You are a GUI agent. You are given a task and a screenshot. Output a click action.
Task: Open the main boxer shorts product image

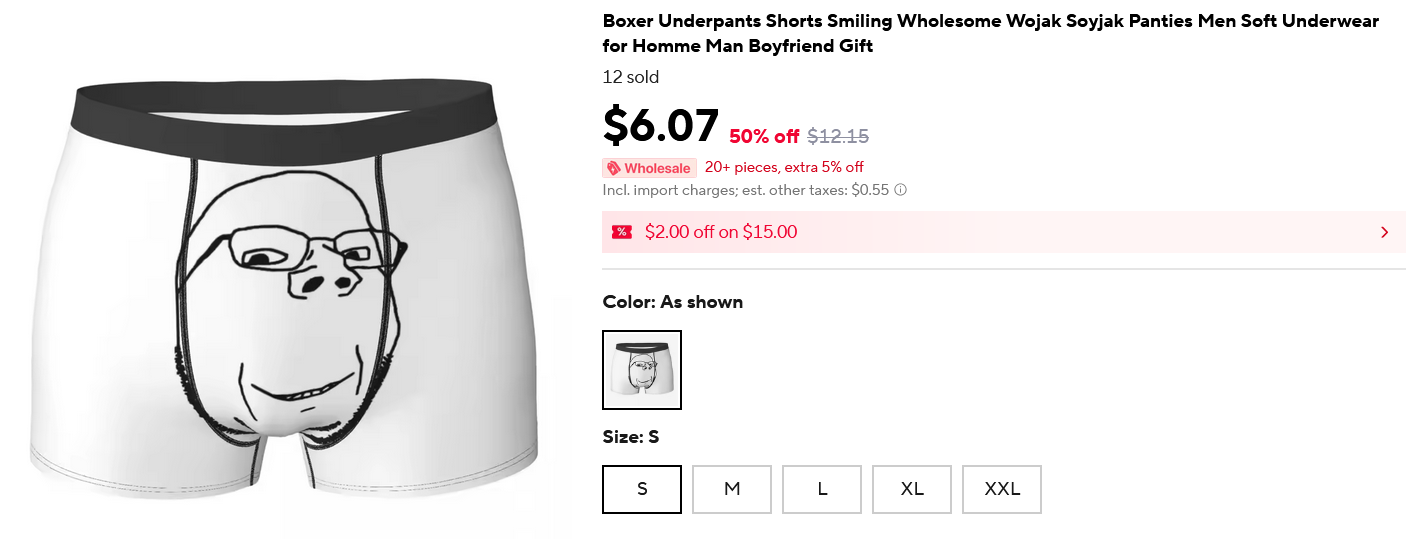click(285, 285)
